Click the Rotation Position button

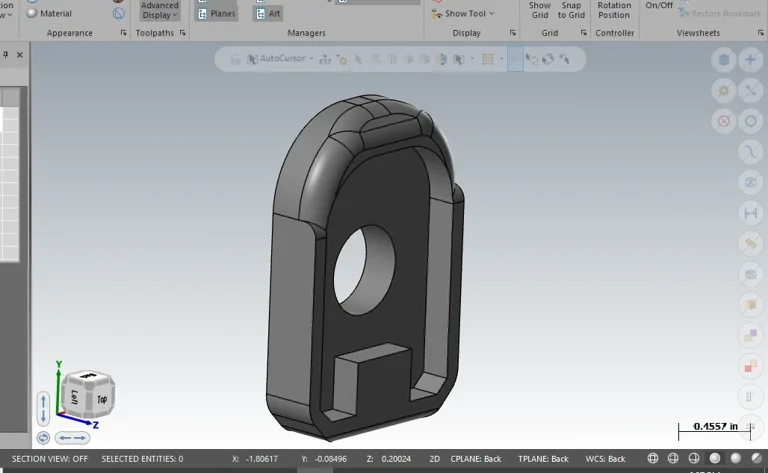click(x=614, y=10)
